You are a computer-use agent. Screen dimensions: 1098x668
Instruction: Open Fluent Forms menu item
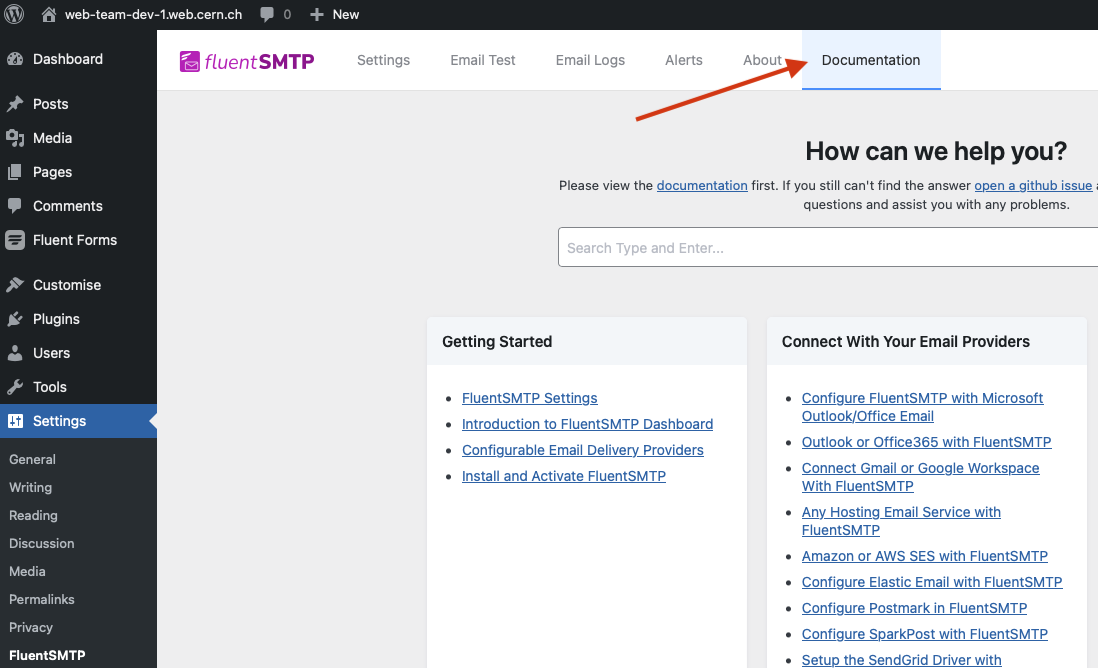coord(75,240)
